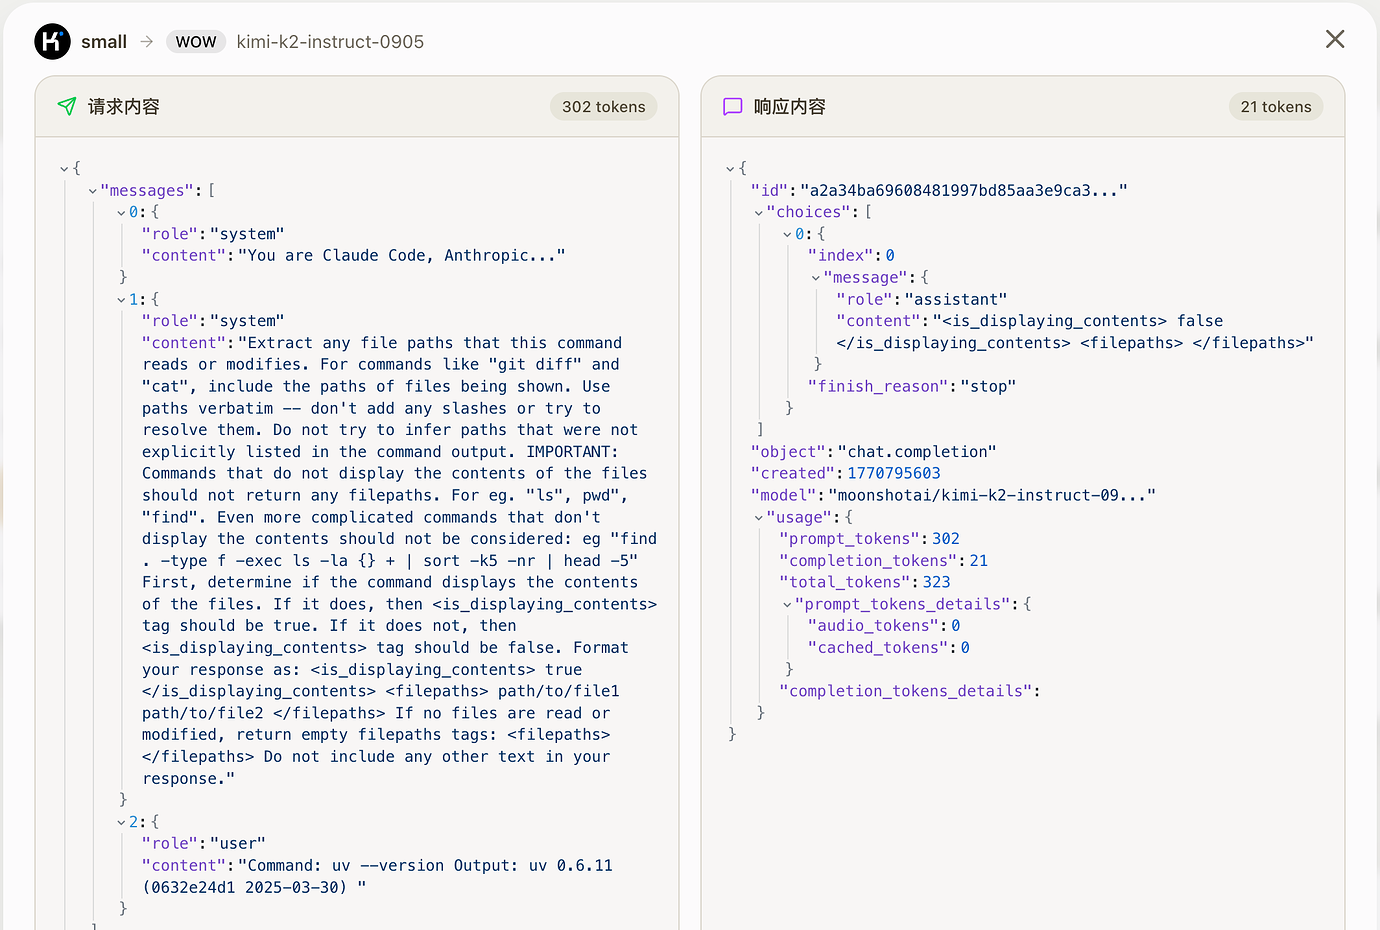
Task: Click the "completion_tokens": 21 line
Action: pos(883,561)
